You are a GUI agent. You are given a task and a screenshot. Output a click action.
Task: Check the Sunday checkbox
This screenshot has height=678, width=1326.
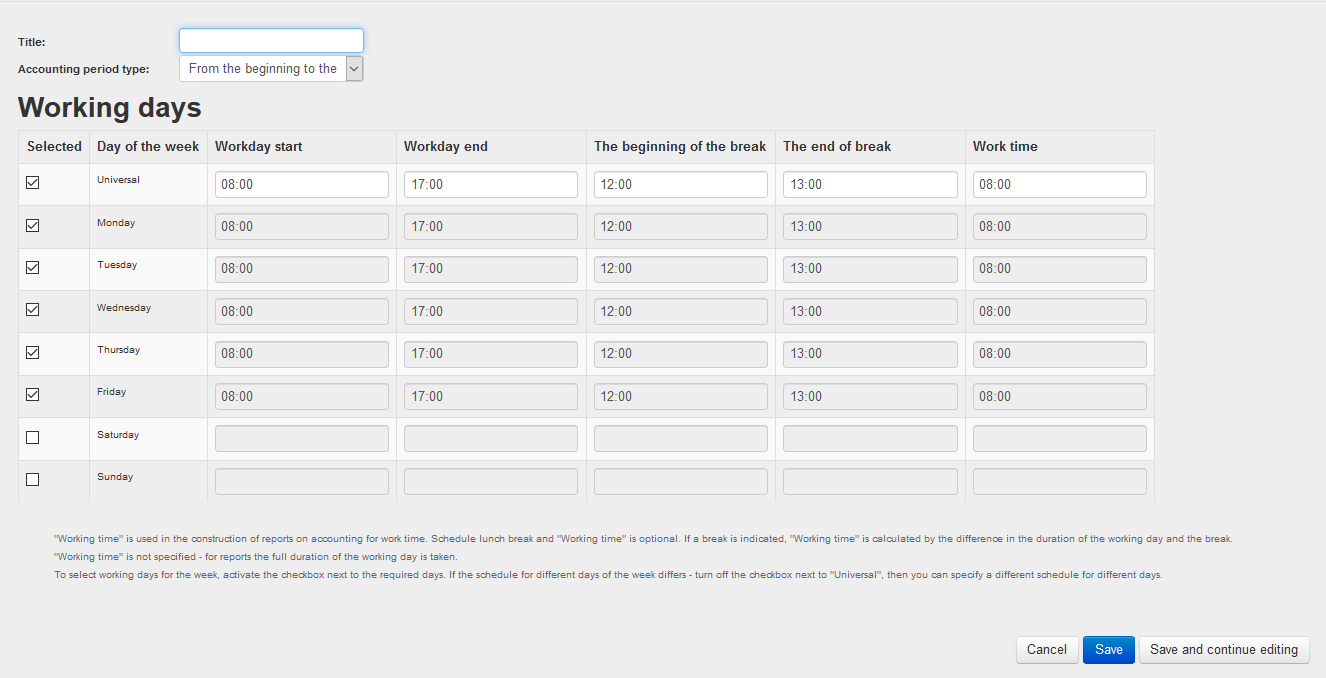(32, 479)
